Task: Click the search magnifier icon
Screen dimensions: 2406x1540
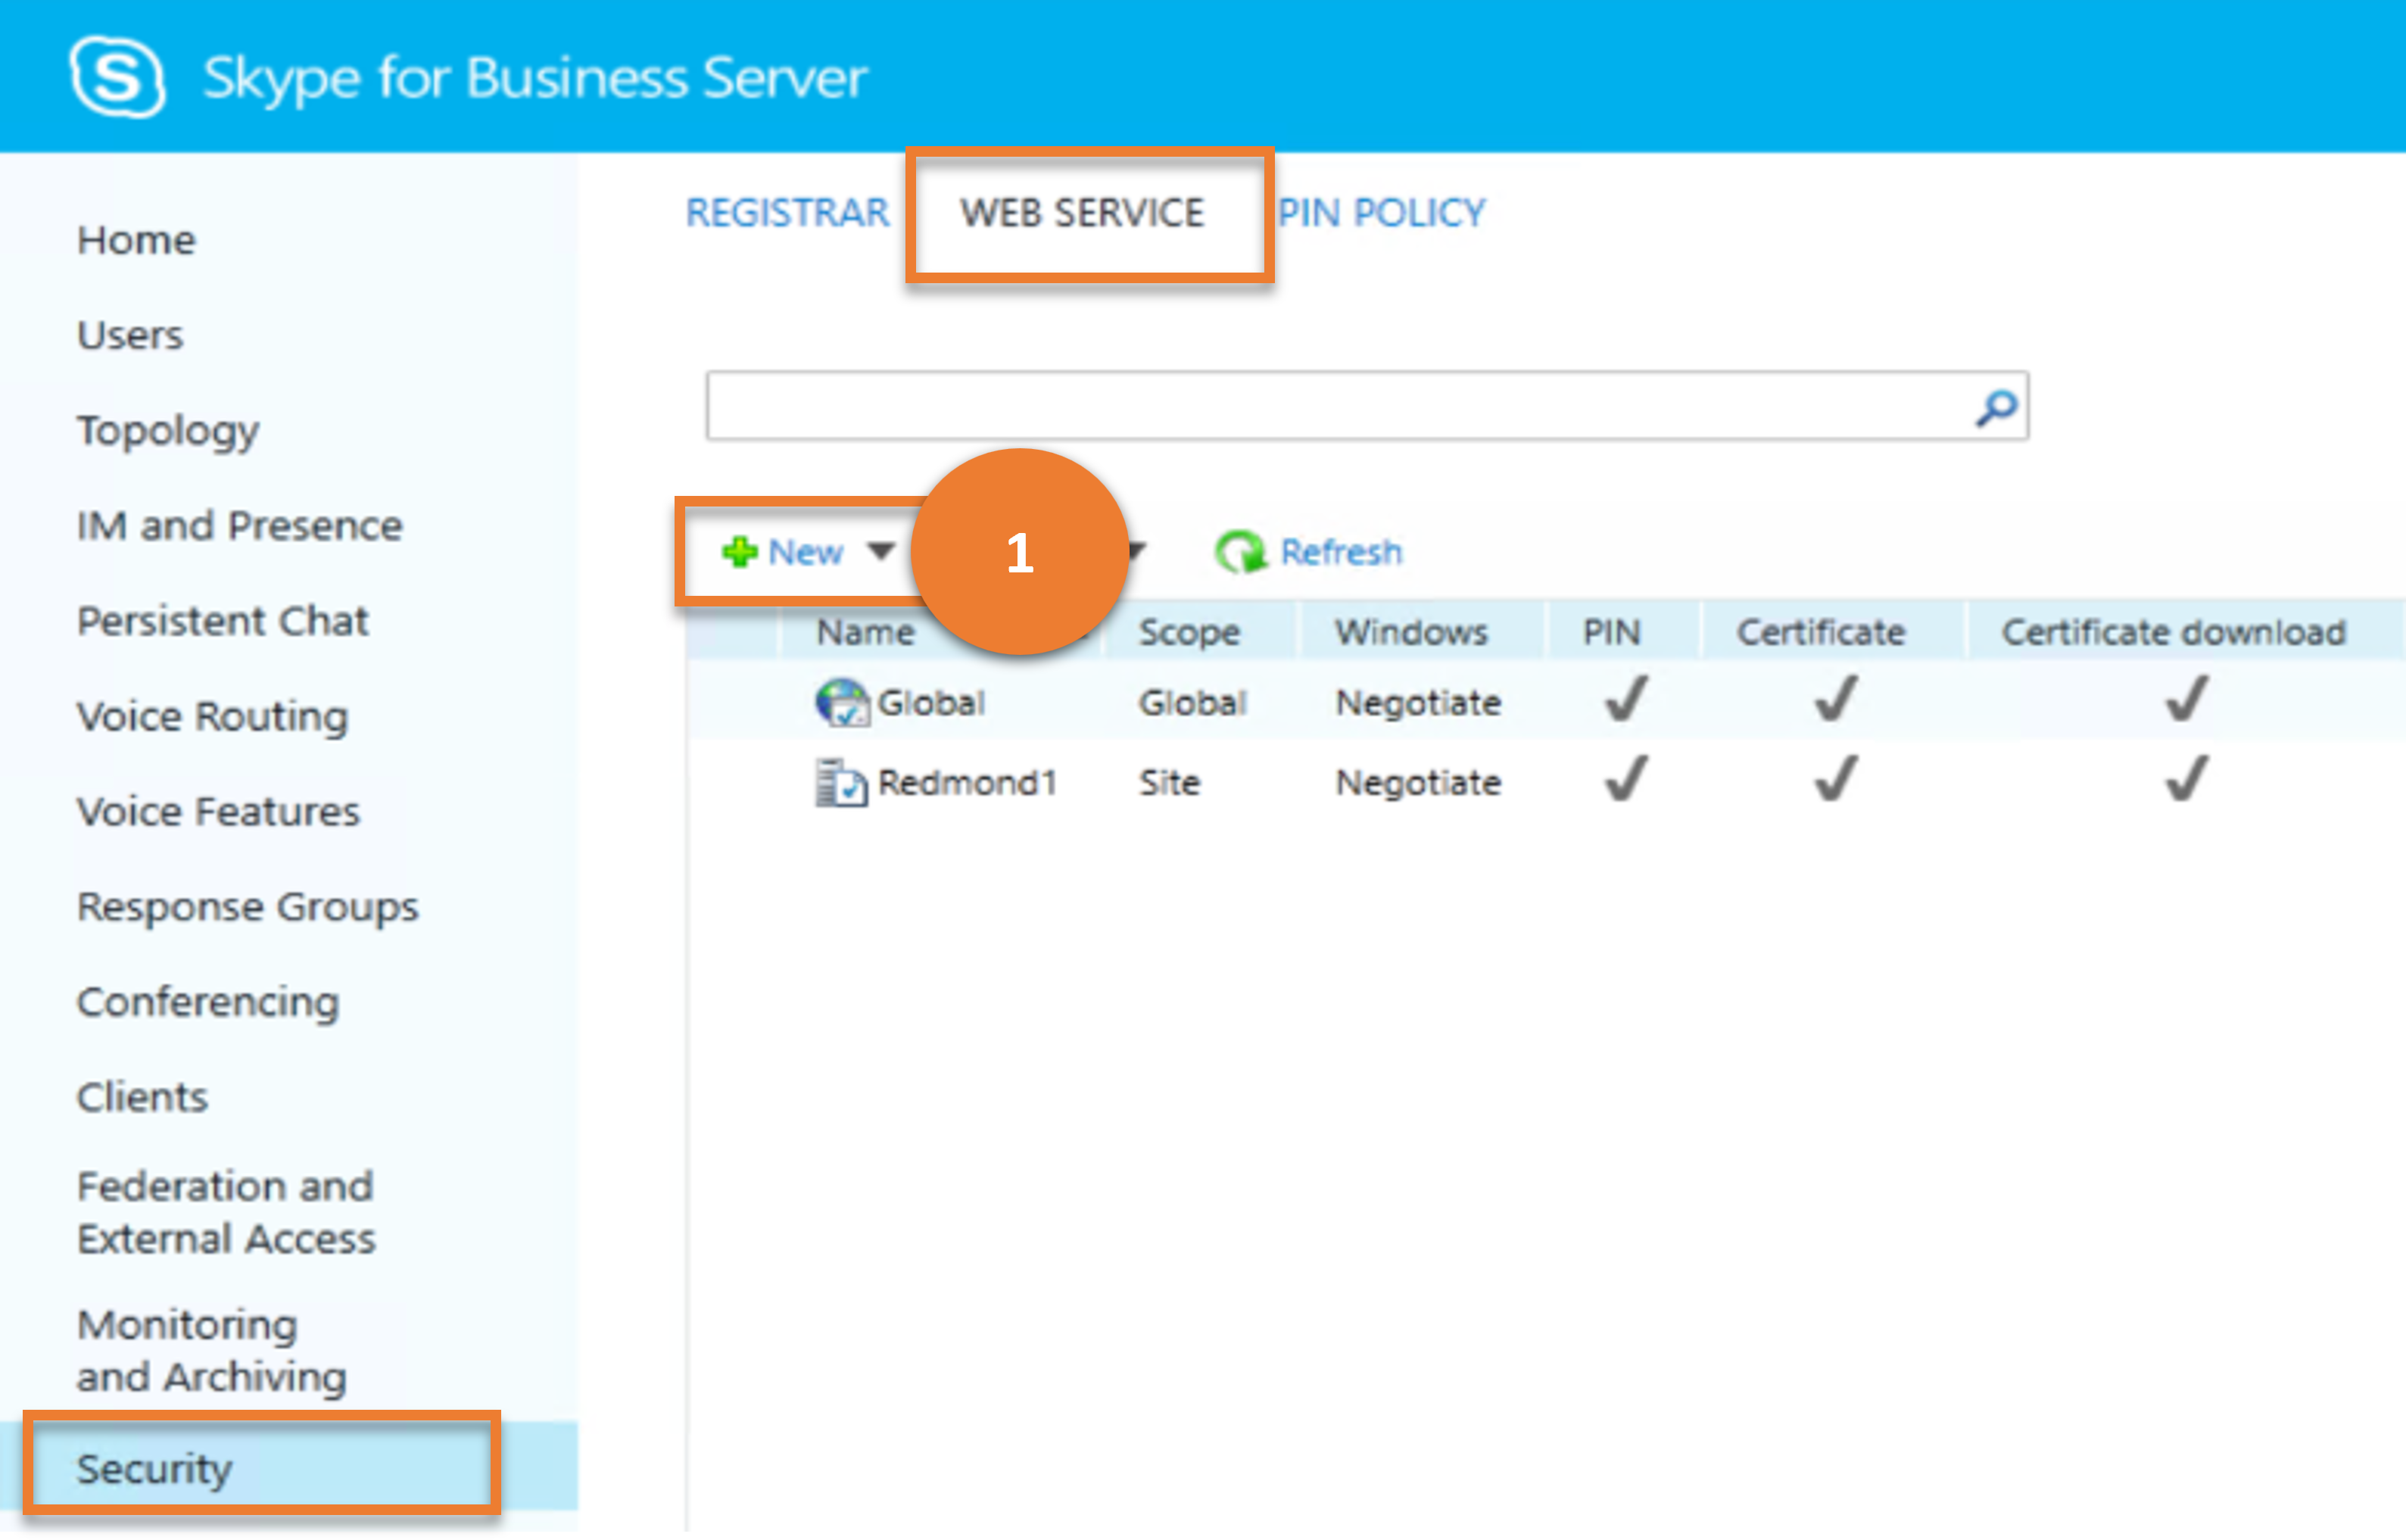Action: [1996, 407]
